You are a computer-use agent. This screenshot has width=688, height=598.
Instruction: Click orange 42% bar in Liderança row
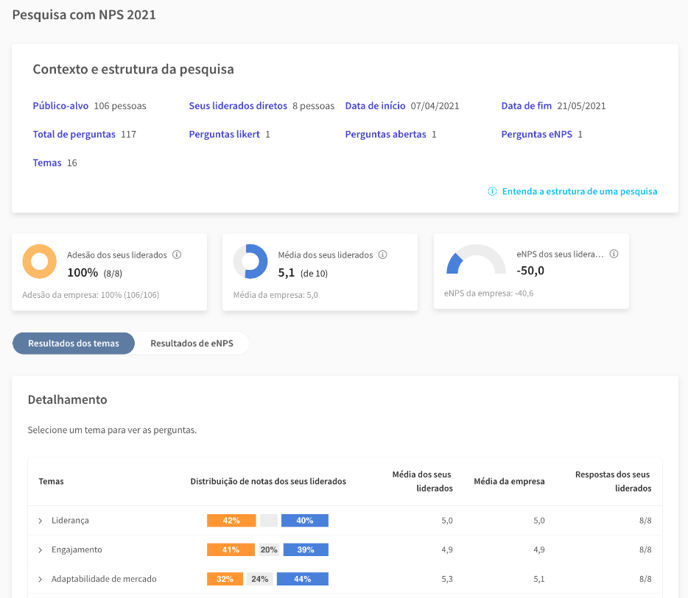231,521
